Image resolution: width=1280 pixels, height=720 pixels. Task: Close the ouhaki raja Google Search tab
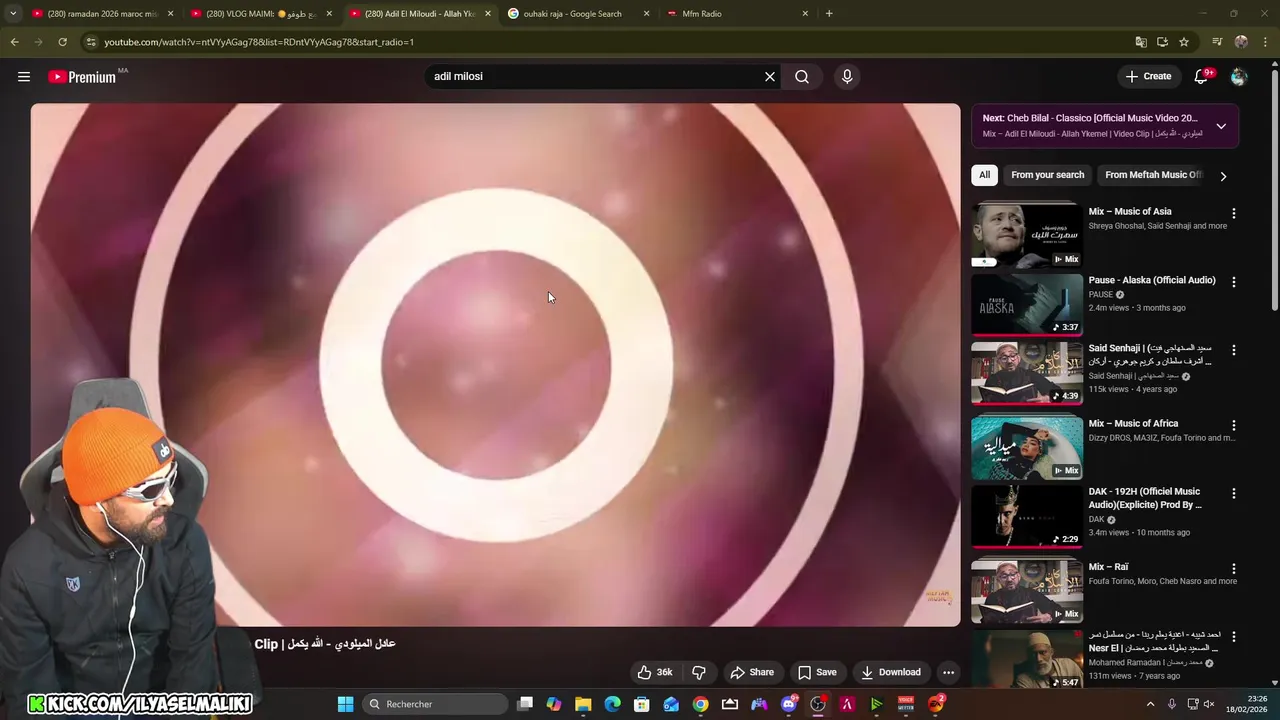click(646, 14)
